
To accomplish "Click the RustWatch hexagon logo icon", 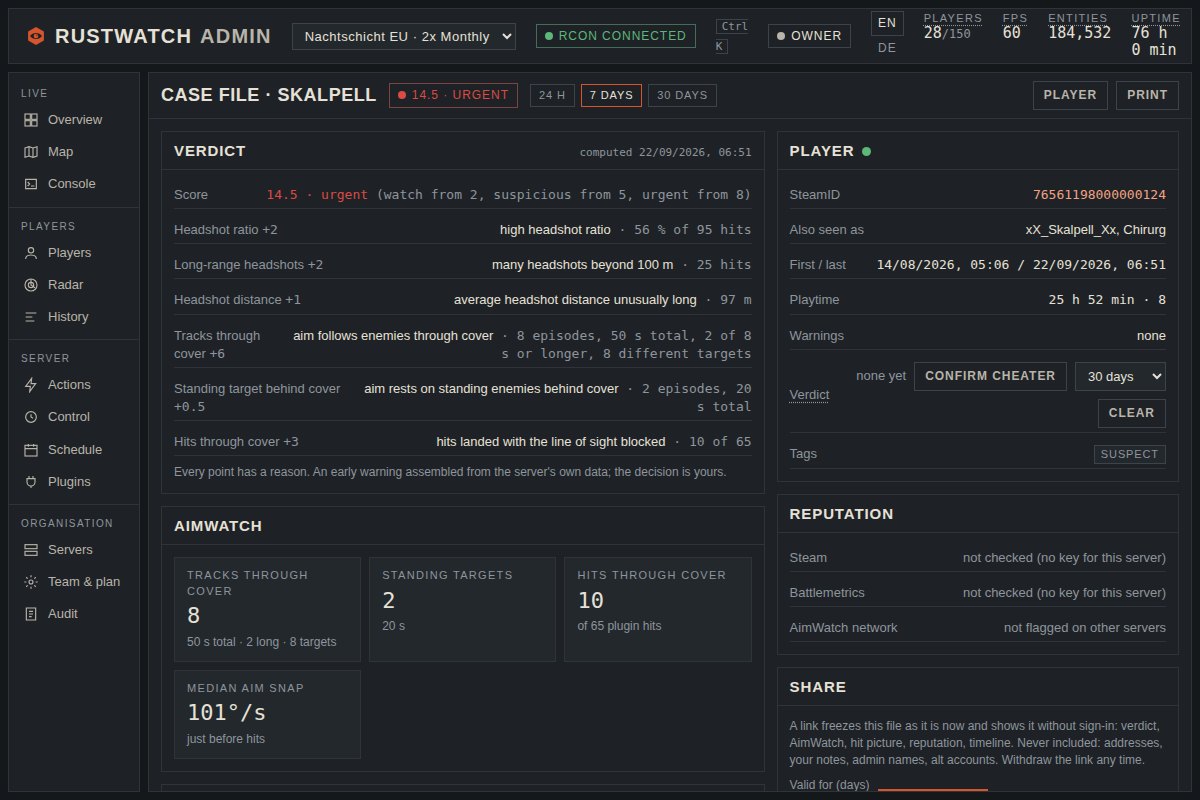I will [36, 36].
